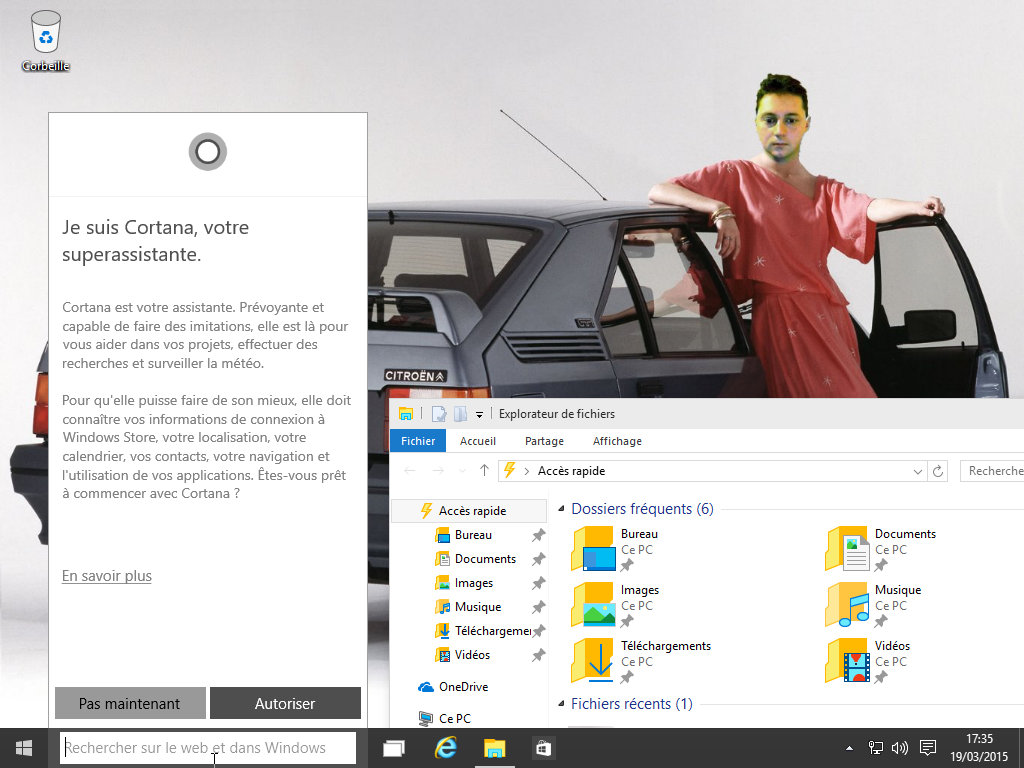Open the Action Center notification icon
The width and height of the screenshot is (1024, 768).
926,747
